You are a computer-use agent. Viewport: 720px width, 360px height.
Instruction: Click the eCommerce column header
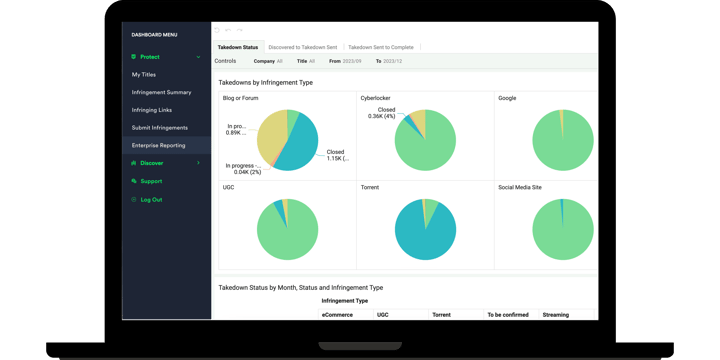pos(337,315)
